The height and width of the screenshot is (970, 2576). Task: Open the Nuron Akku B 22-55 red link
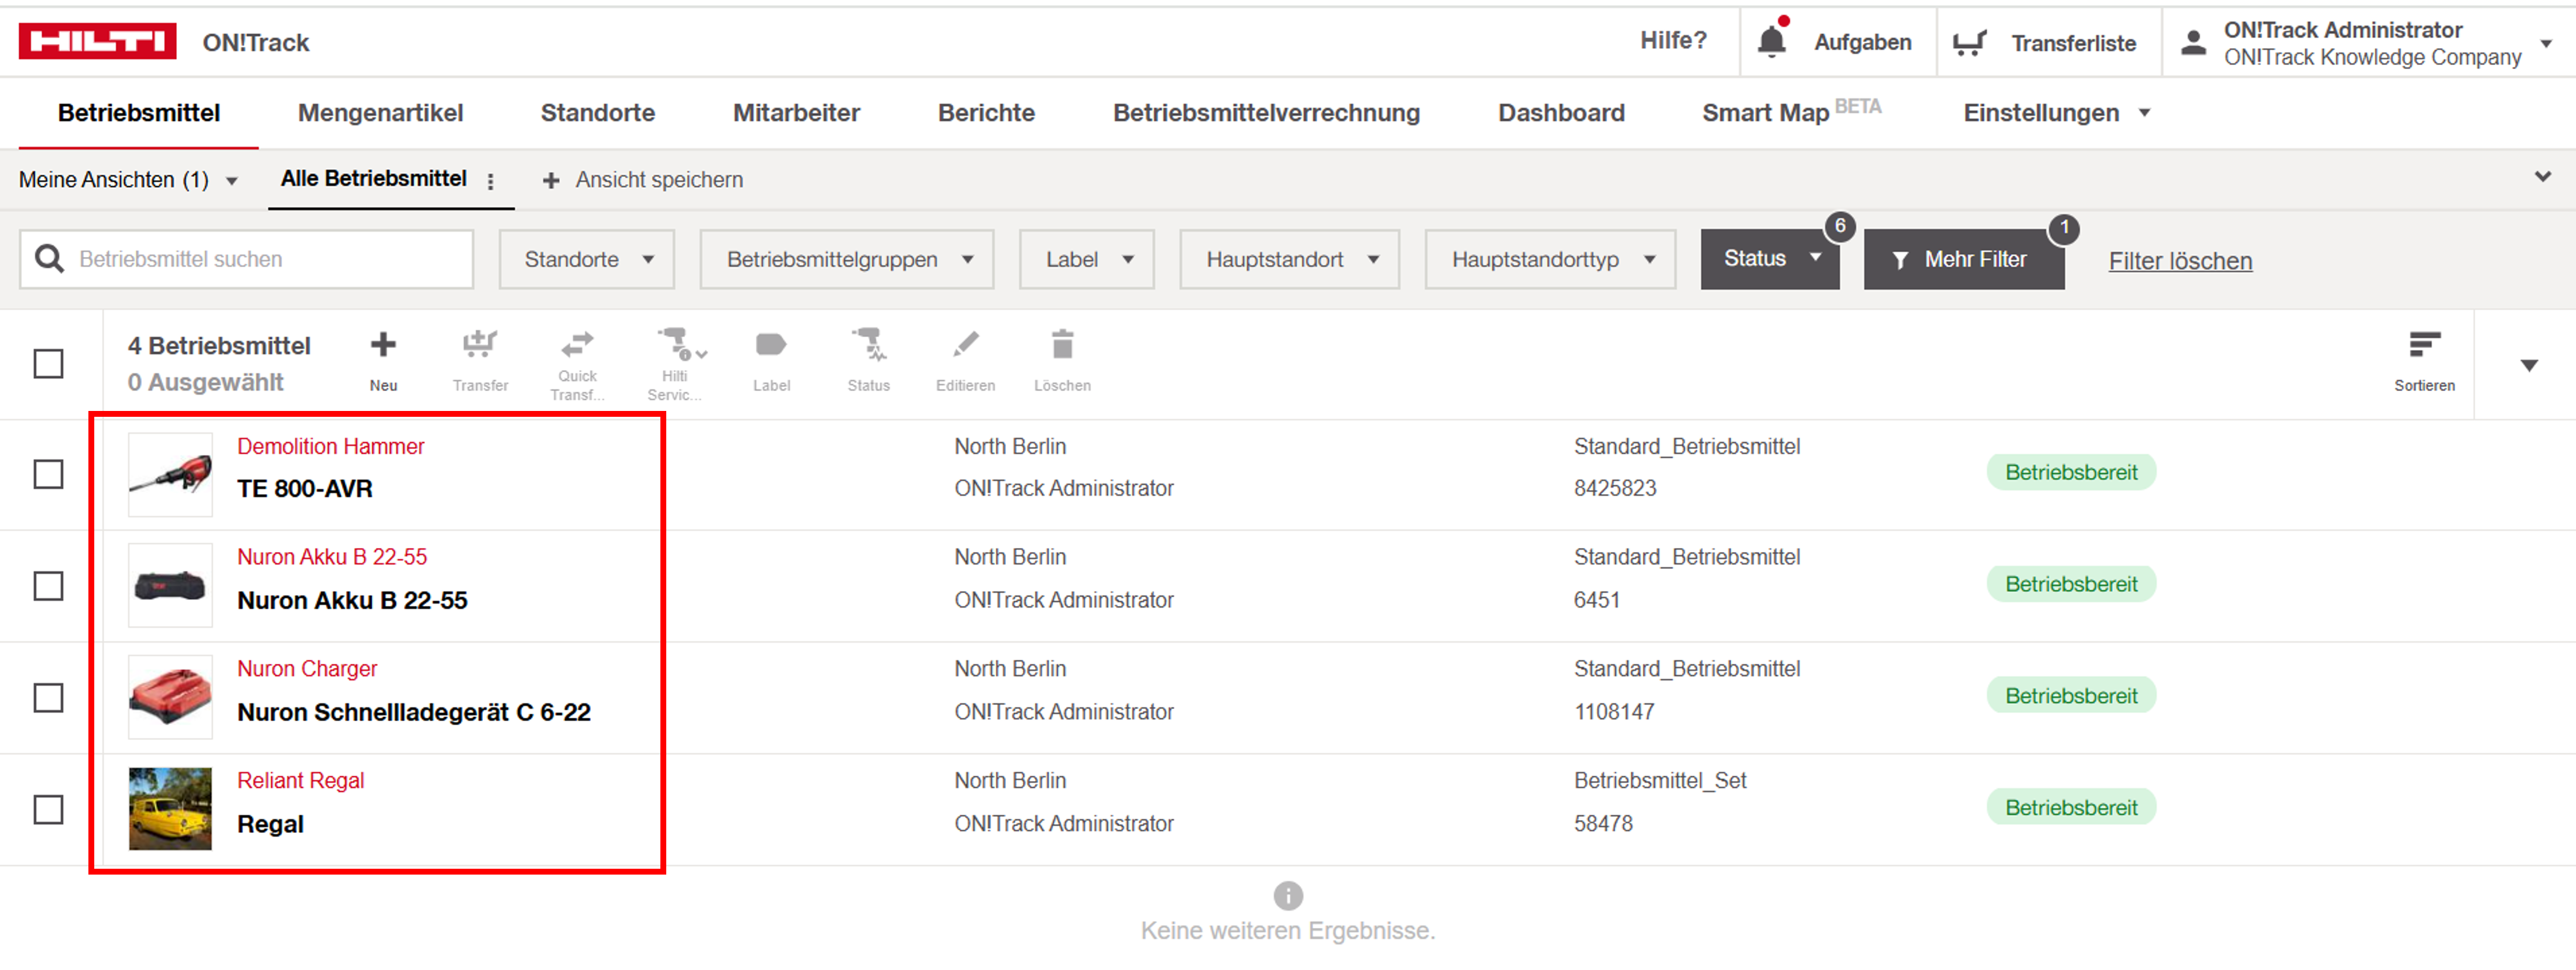point(332,557)
